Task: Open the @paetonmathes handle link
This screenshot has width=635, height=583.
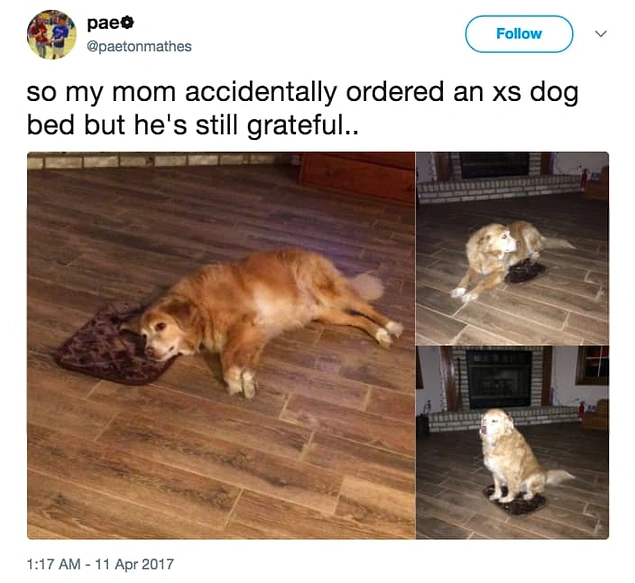Action: click(139, 46)
